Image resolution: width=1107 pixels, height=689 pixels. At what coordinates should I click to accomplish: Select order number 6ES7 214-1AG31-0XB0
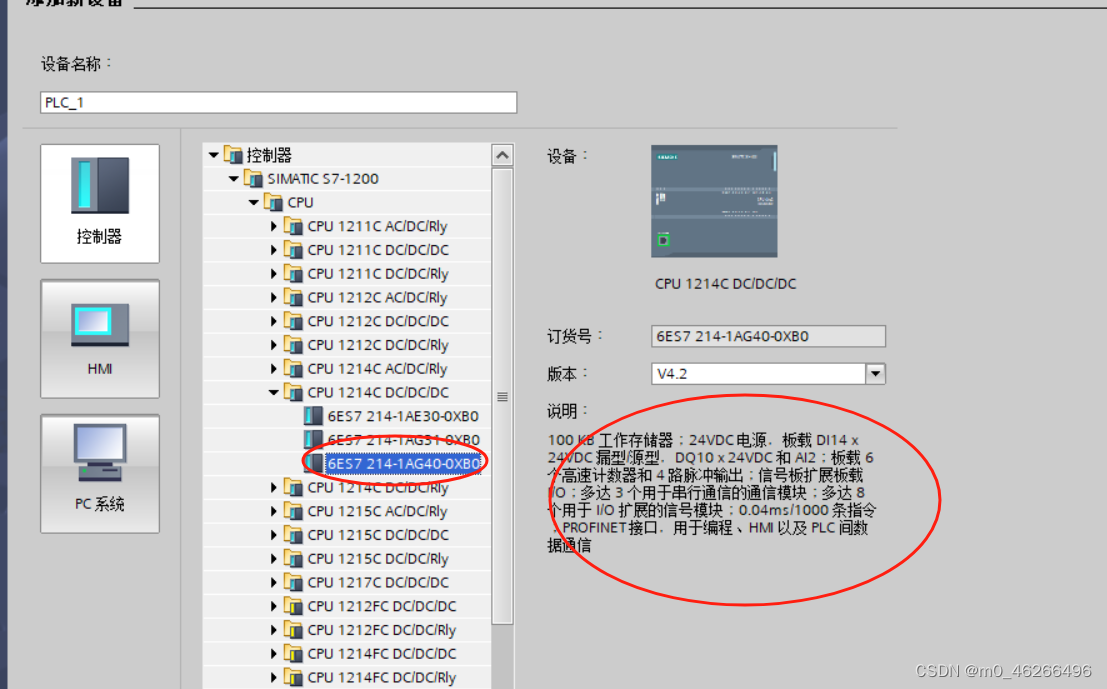point(403,440)
